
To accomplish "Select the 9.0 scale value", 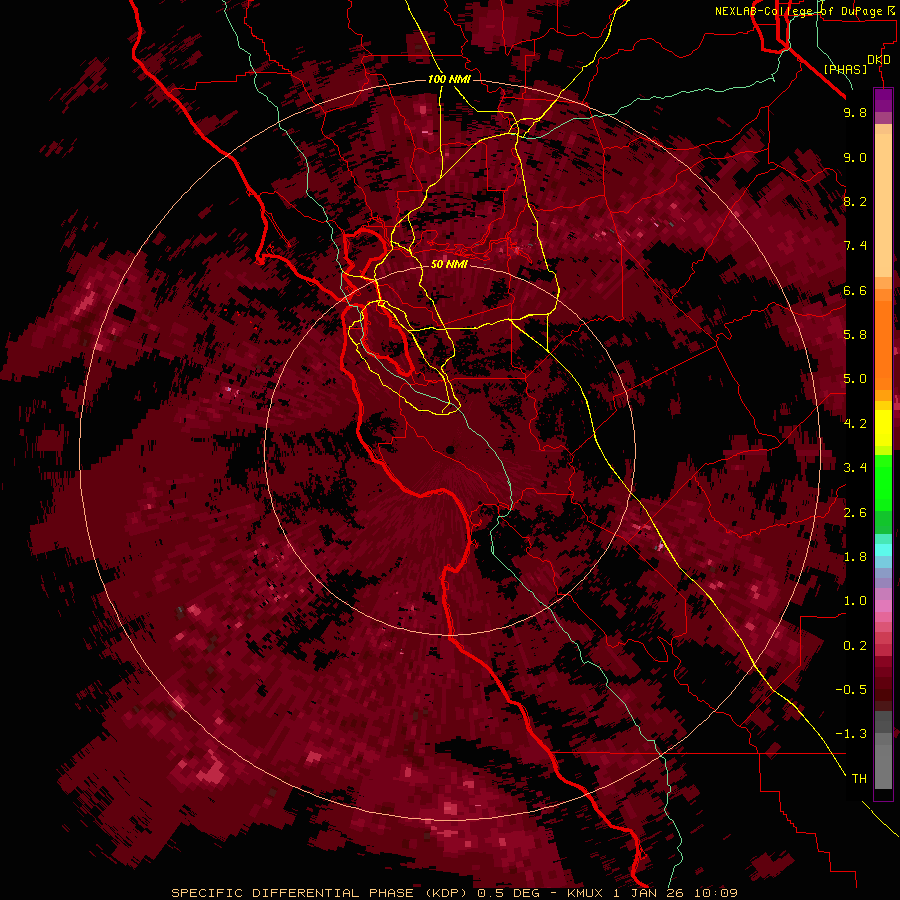I will tap(855, 157).
